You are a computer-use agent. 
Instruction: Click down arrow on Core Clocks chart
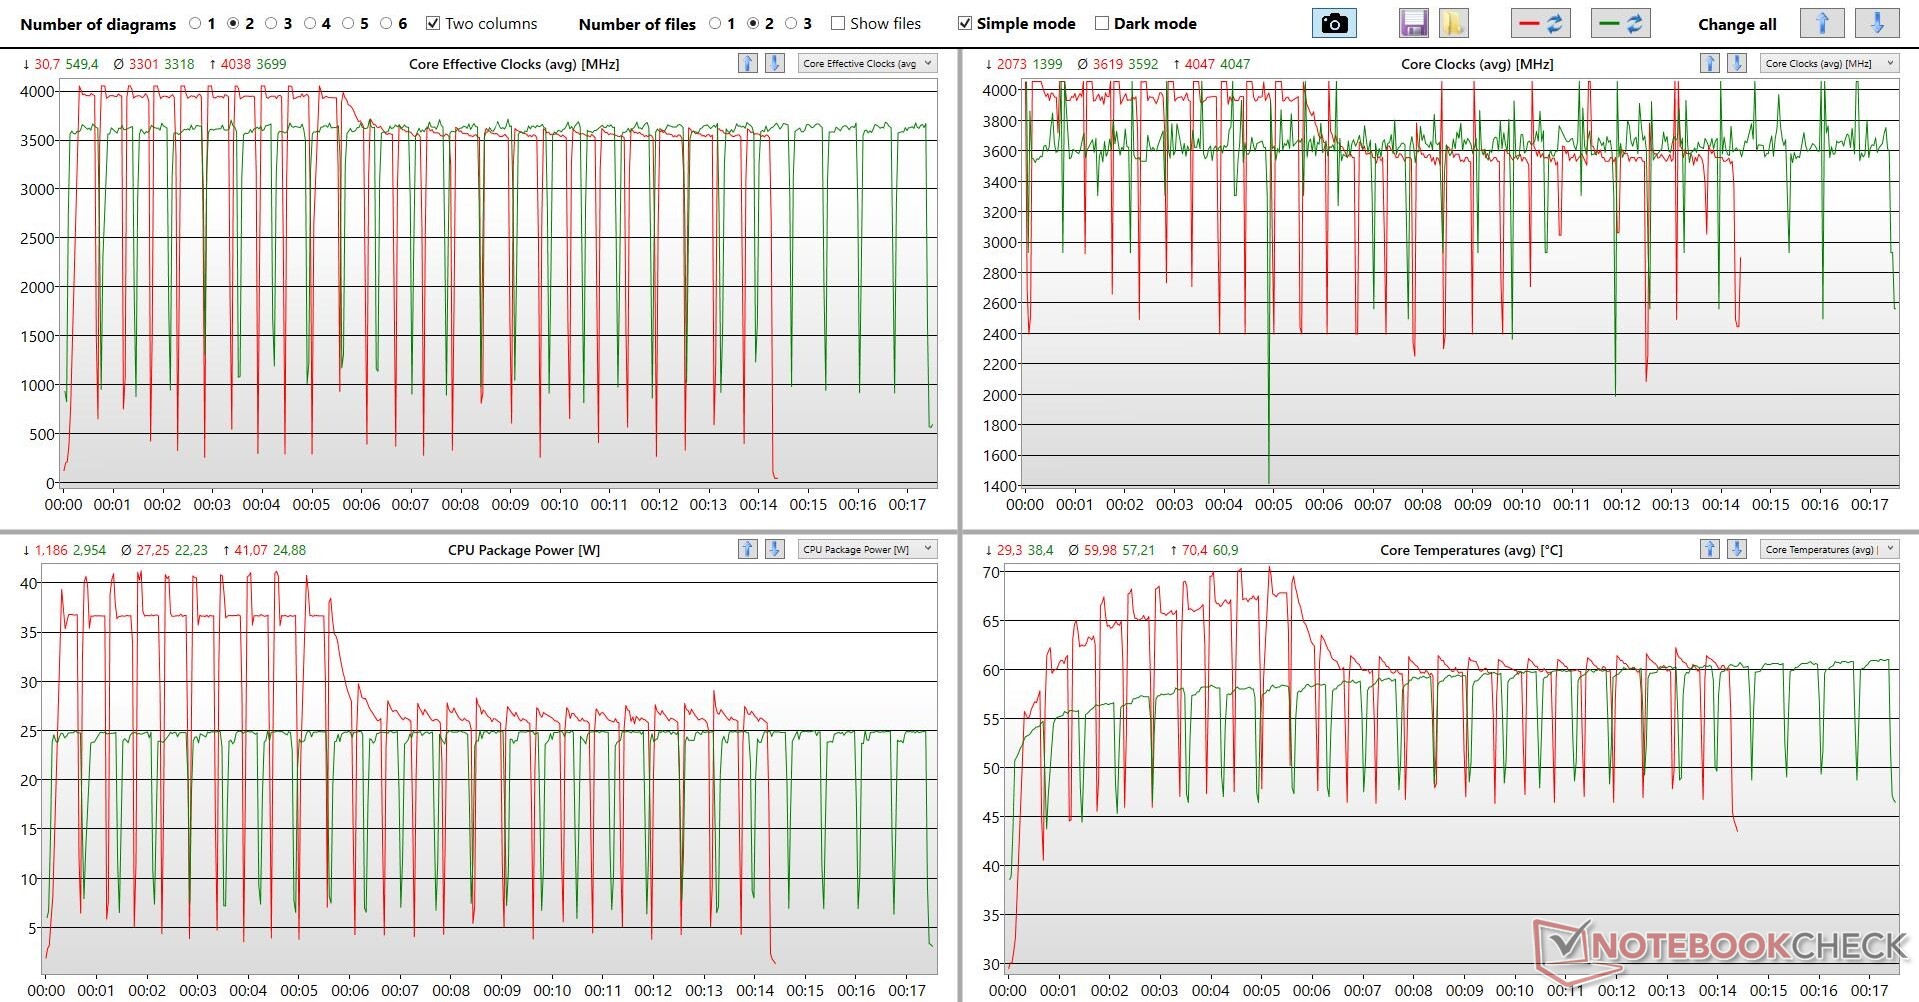pos(1737,63)
